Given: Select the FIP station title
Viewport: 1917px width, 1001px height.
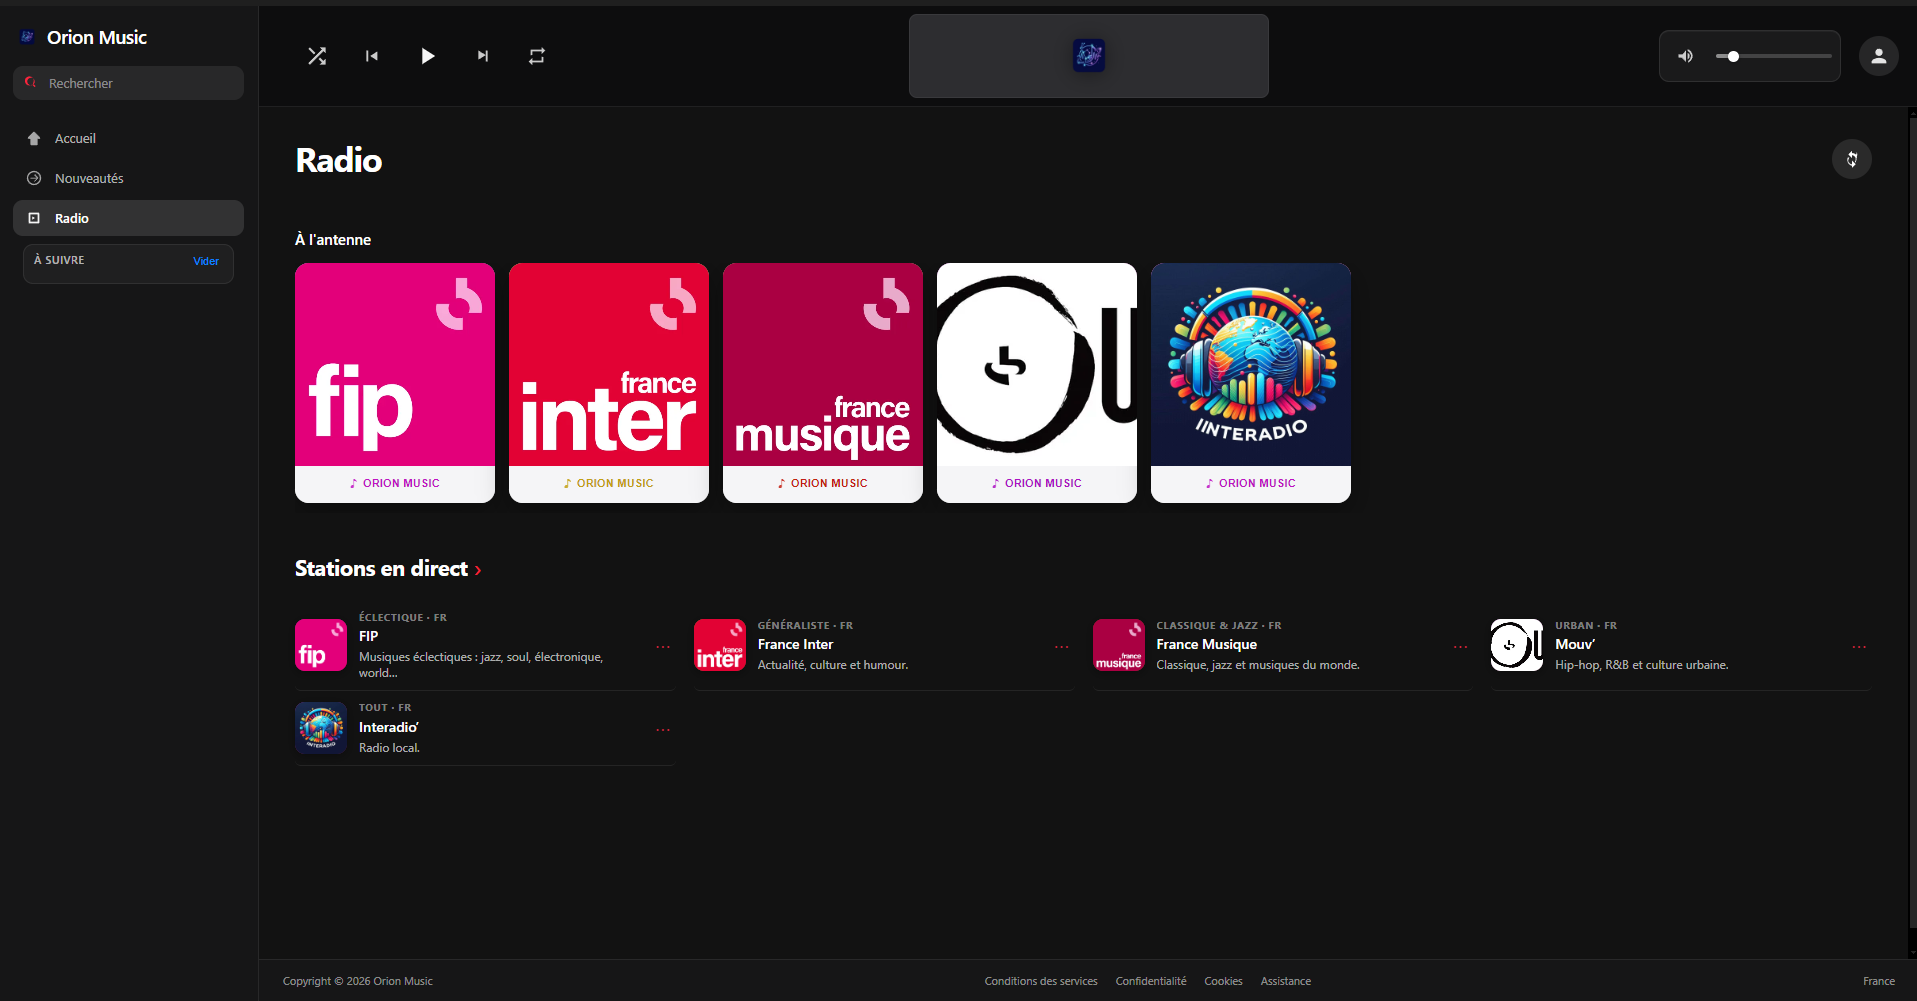Looking at the screenshot, I should (369, 636).
